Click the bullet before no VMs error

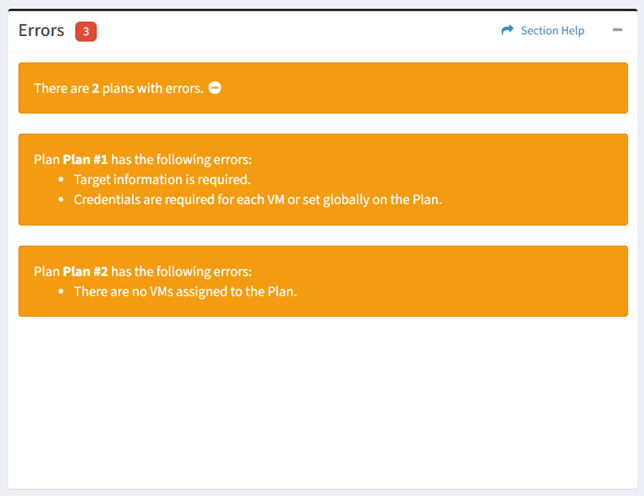tap(61, 291)
